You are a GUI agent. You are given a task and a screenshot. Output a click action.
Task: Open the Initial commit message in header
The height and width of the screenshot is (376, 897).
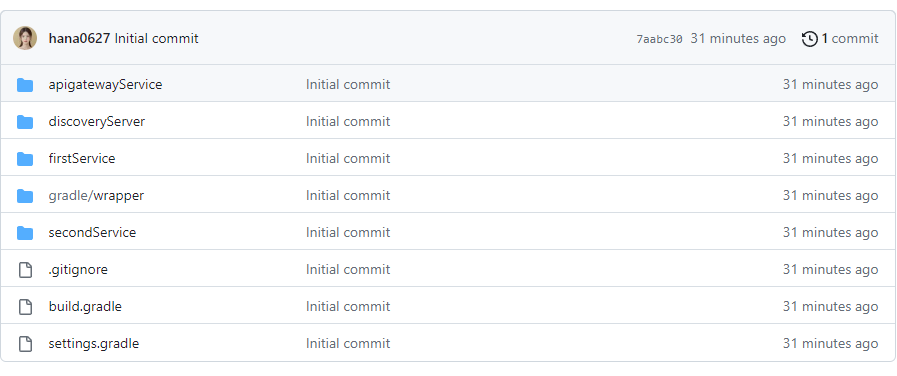[x=156, y=38]
